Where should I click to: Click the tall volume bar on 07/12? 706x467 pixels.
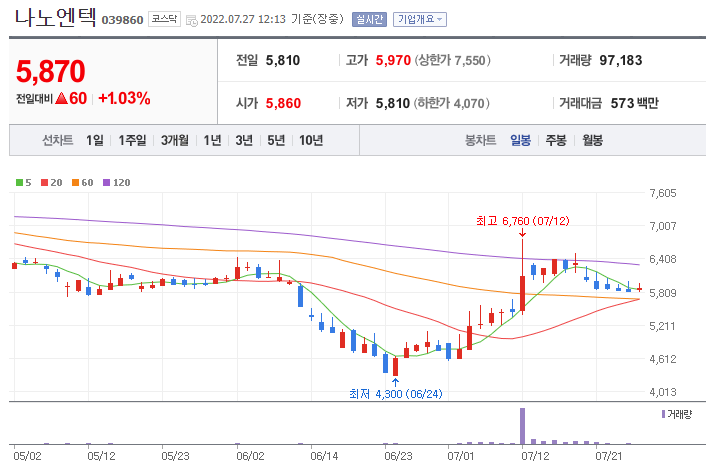tap(522, 426)
